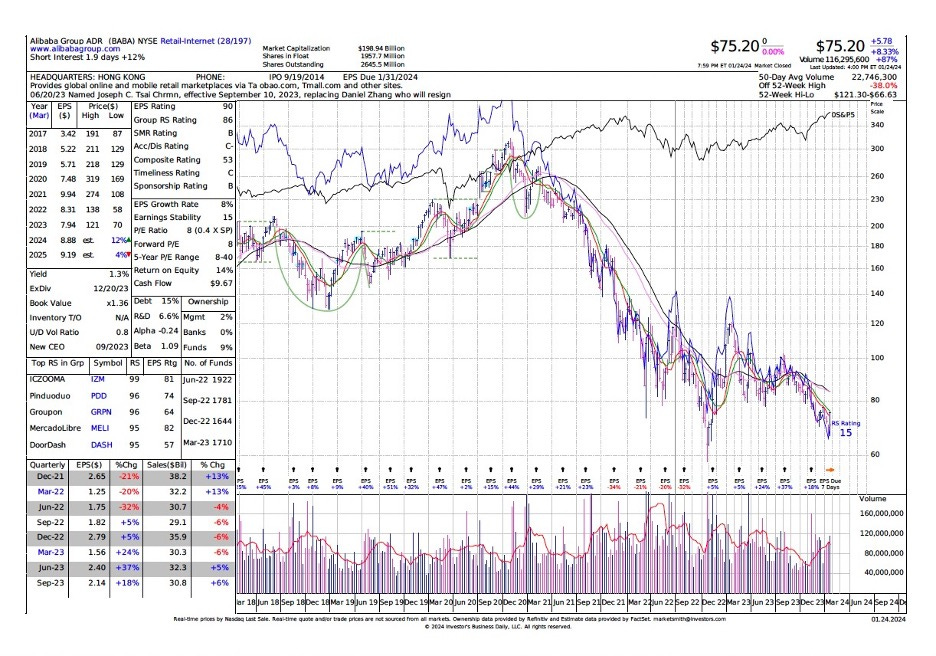Select the Beta 1.09 cell
This screenshot has height=656, width=936.
(156, 346)
